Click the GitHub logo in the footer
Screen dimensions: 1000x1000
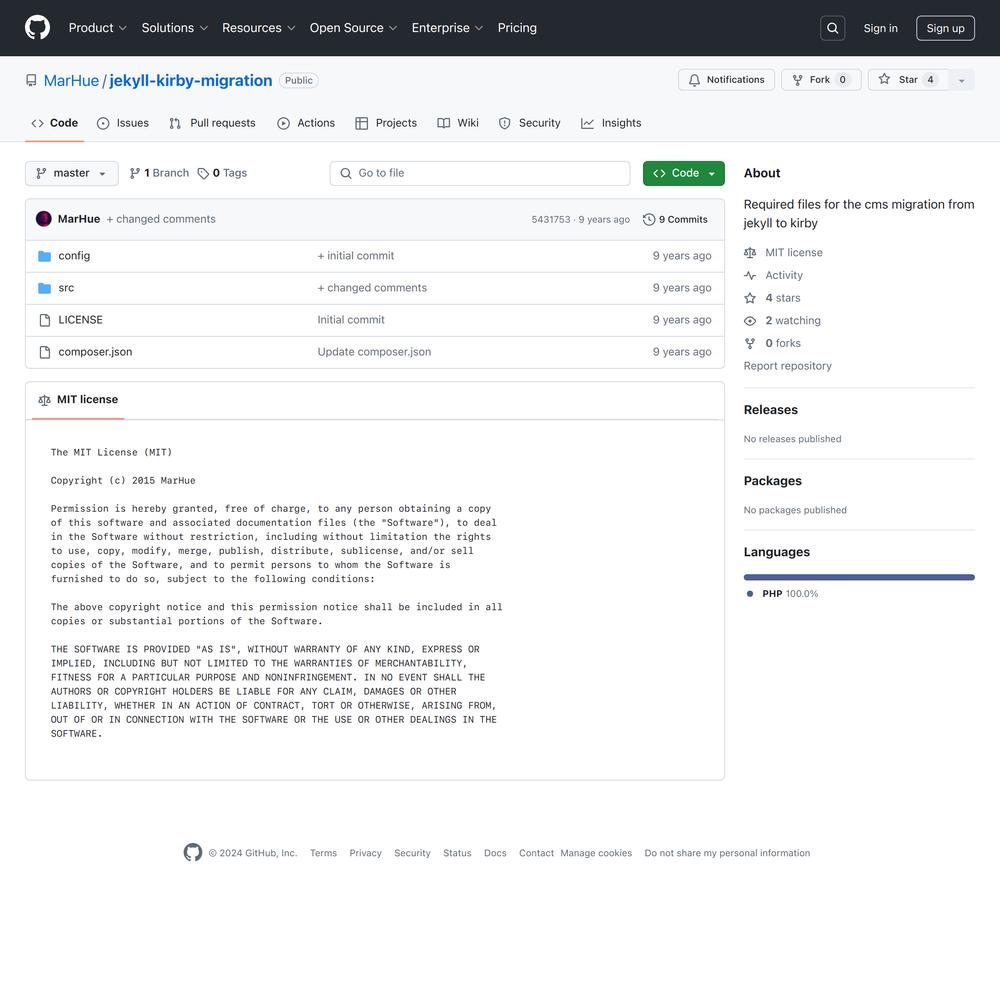click(193, 852)
